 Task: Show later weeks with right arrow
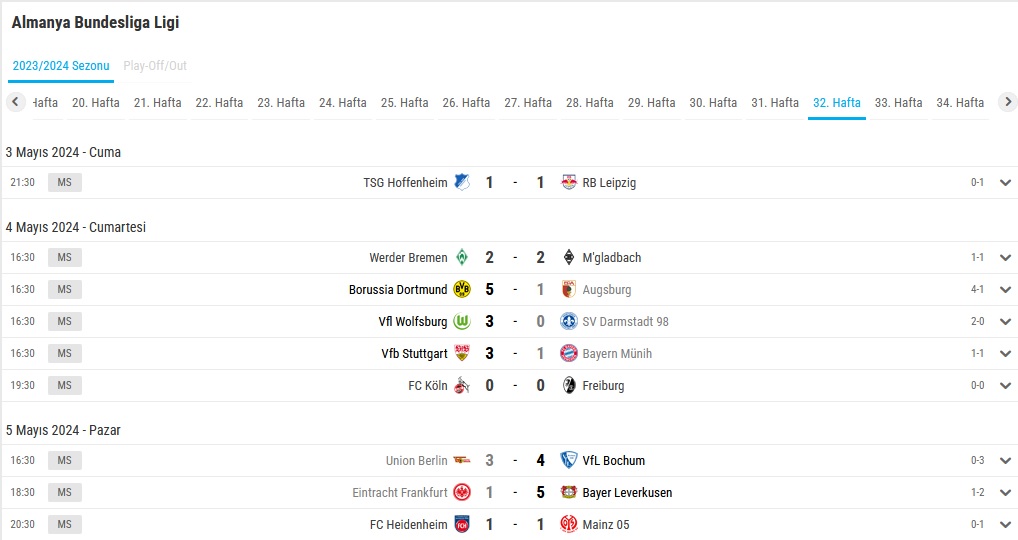coord(1007,102)
